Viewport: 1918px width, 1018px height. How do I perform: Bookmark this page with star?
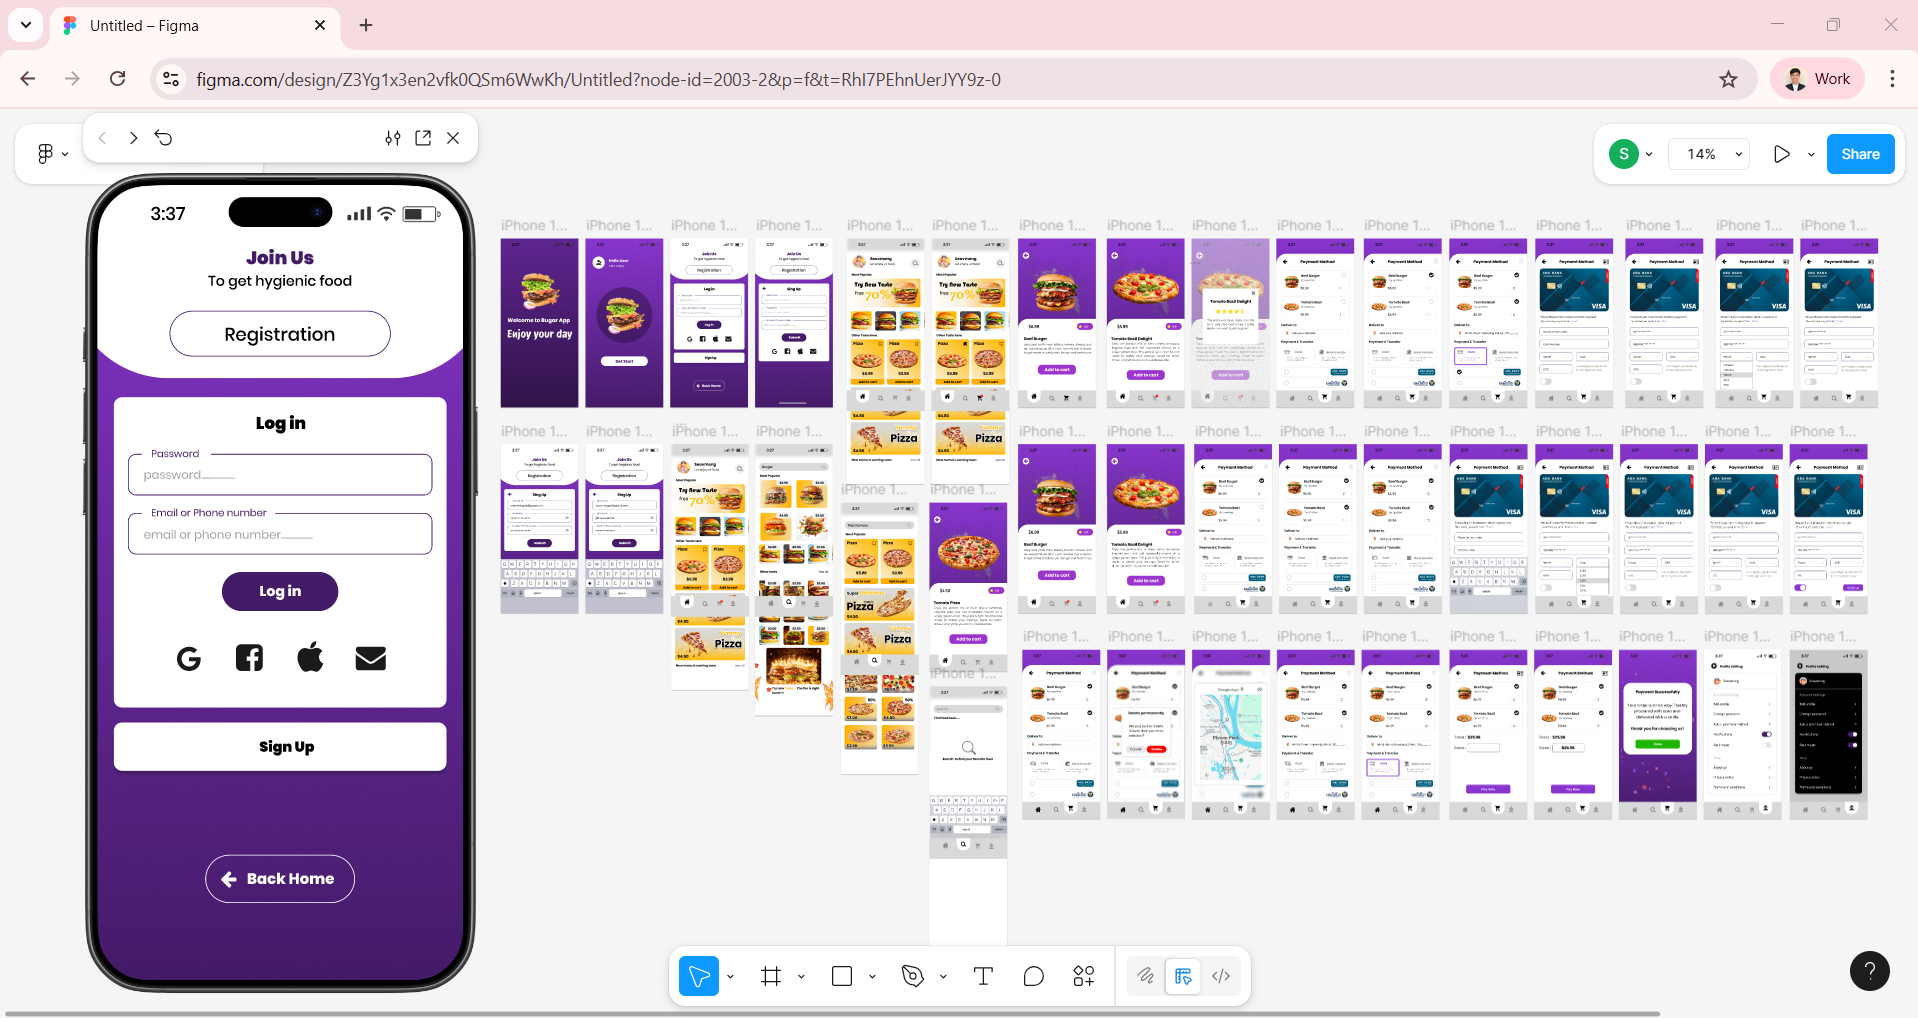pos(1728,79)
